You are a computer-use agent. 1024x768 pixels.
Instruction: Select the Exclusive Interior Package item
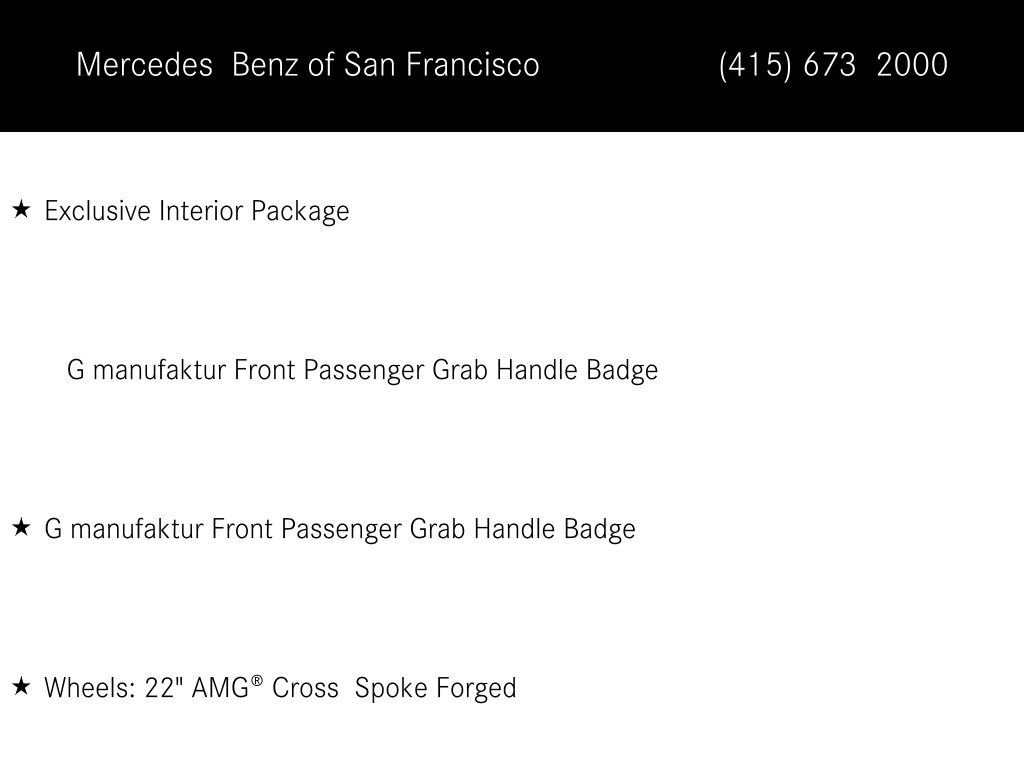[x=197, y=212]
